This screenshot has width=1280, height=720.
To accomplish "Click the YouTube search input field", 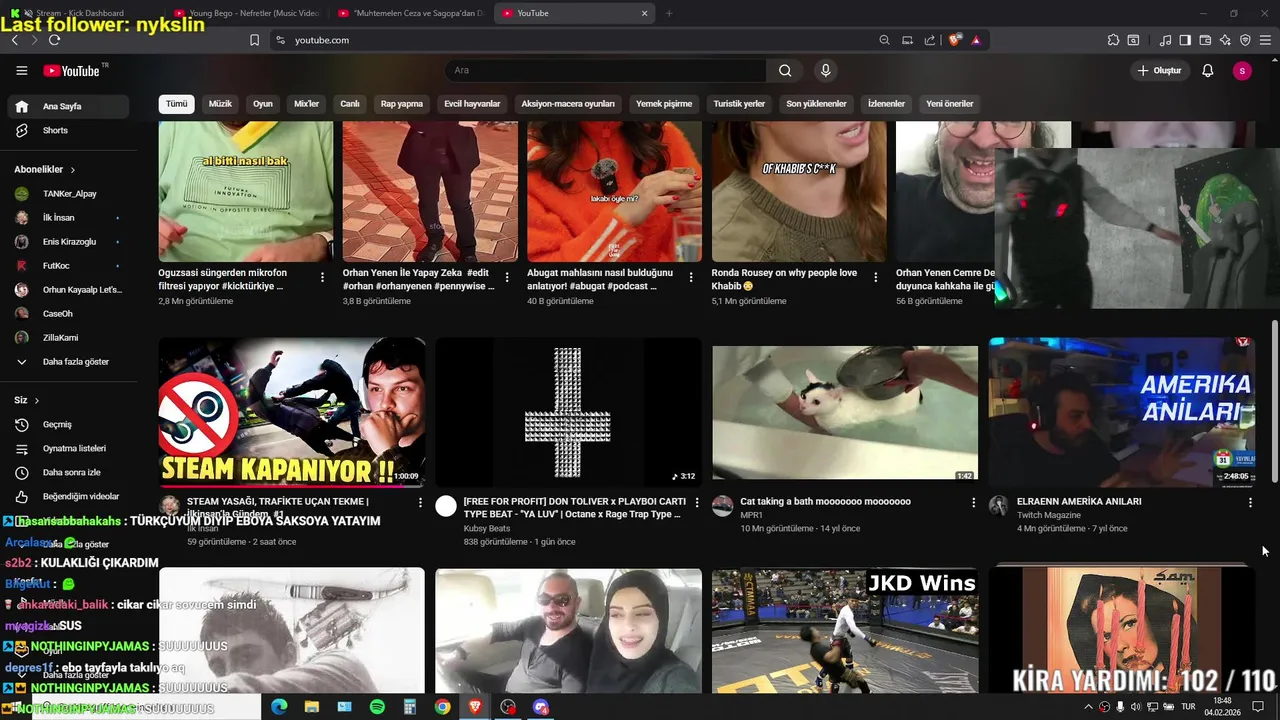I will point(605,71).
